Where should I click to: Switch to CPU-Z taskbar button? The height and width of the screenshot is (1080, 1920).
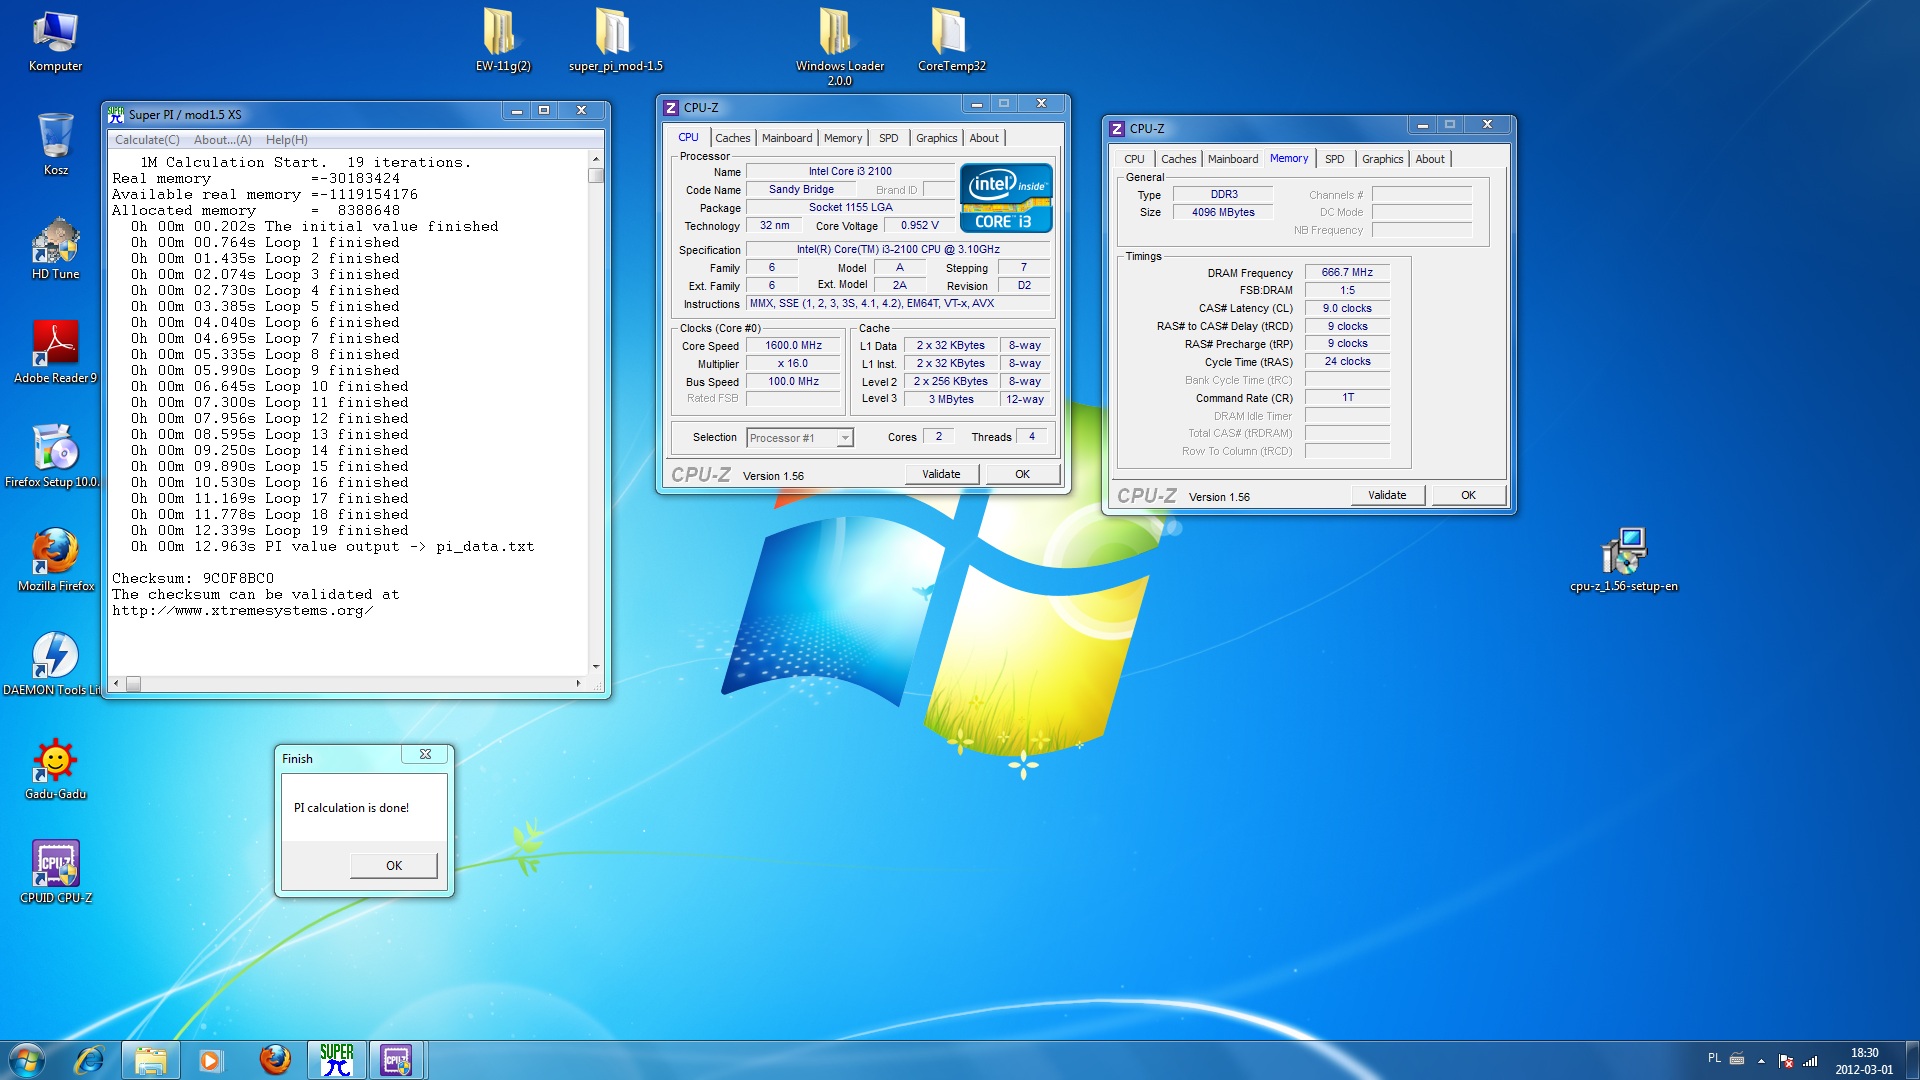point(397,1060)
